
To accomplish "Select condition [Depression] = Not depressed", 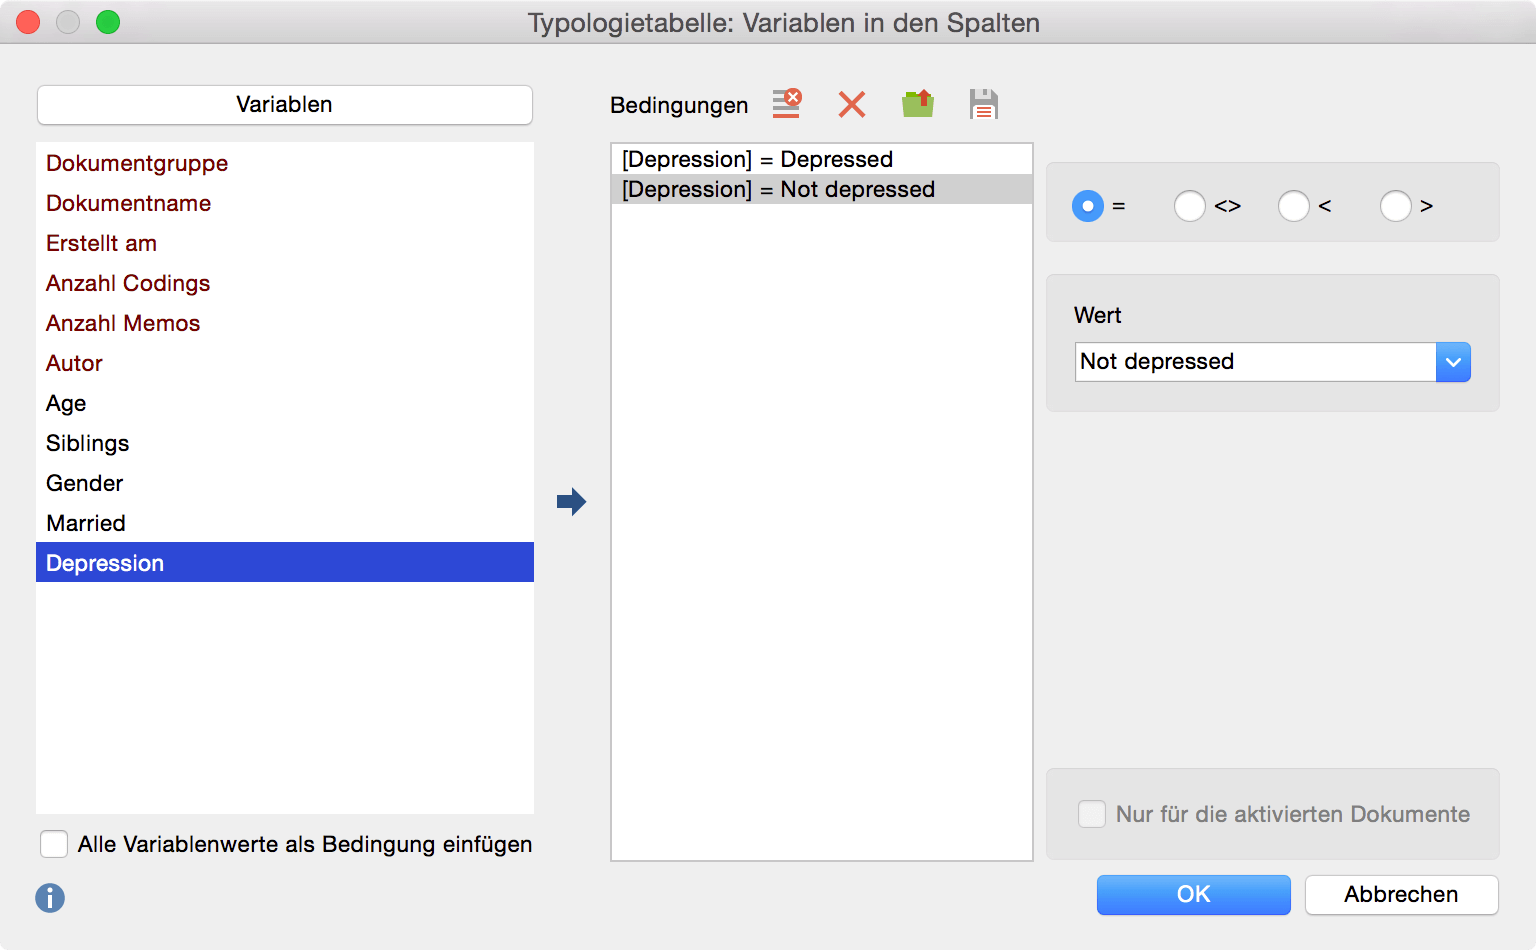I will pos(822,190).
